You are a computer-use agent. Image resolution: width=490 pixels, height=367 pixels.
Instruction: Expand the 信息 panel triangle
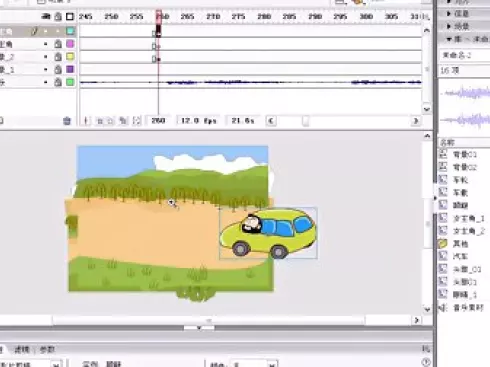(x=449, y=14)
